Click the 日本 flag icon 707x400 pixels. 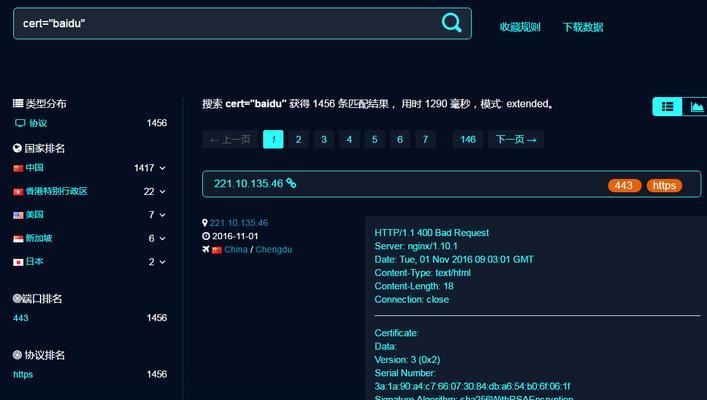point(18,262)
